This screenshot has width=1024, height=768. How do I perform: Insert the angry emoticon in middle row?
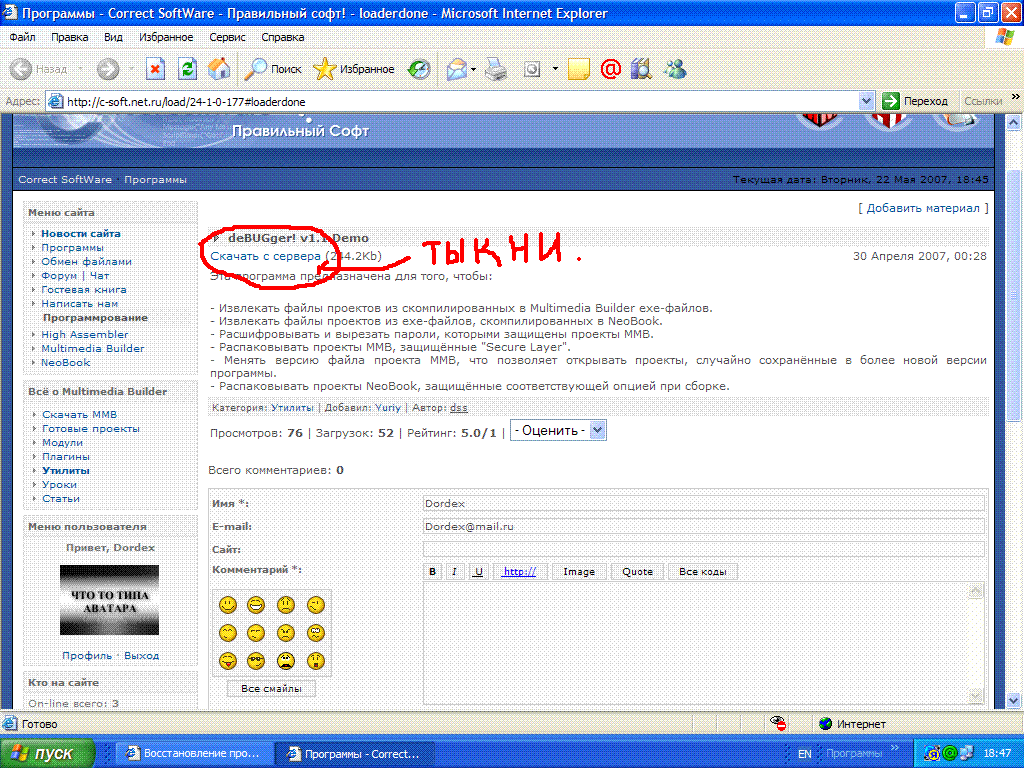[285, 633]
